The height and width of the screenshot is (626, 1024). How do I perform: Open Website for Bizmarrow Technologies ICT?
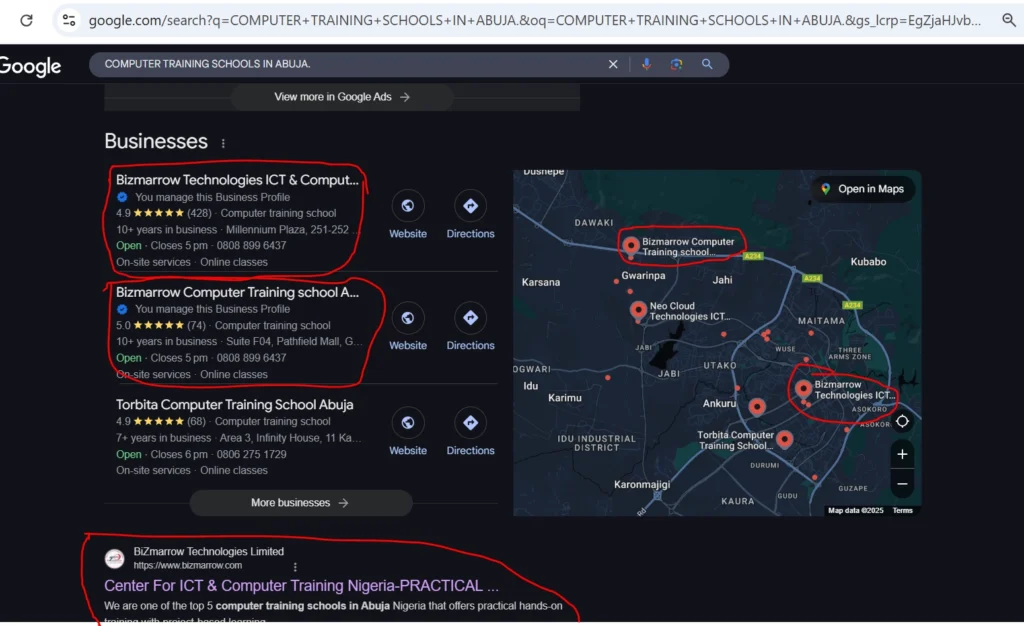(x=408, y=215)
